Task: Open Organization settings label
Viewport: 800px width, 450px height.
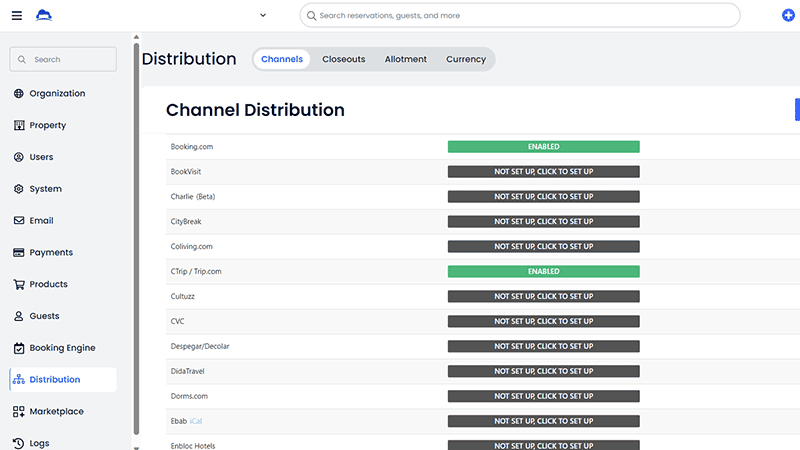Action: pyautogui.click(x=57, y=93)
